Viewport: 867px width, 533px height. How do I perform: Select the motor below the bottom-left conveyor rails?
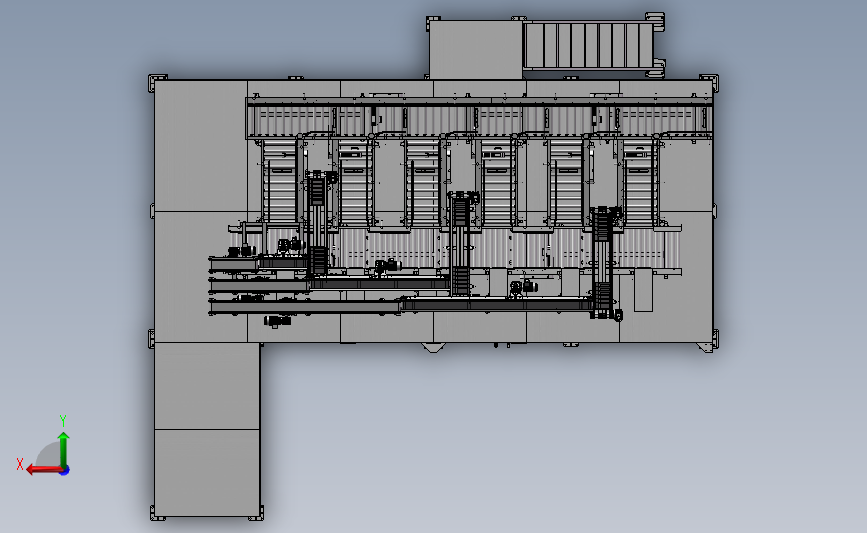278,321
